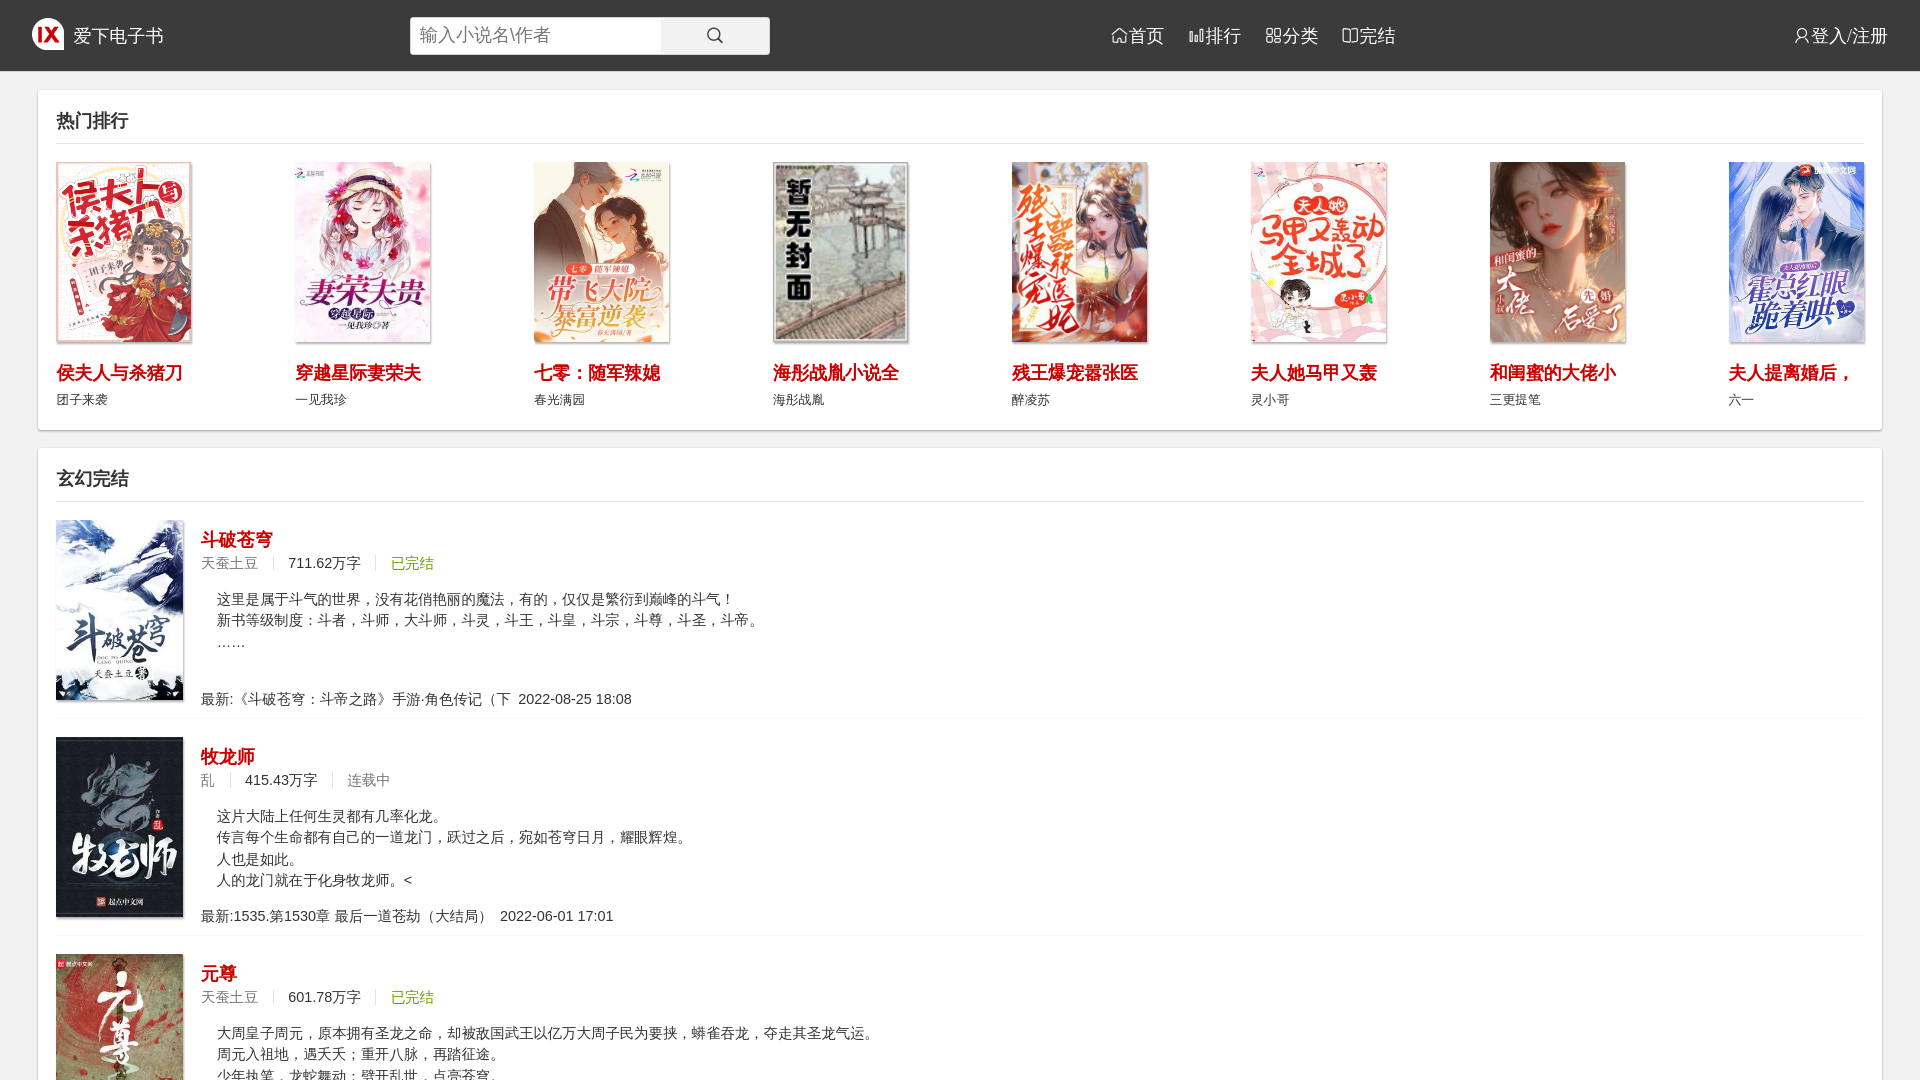This screenshot has height=1080, width=1920.
Task: Click 711.62万字 word count
Action: (x=324, y=564)
